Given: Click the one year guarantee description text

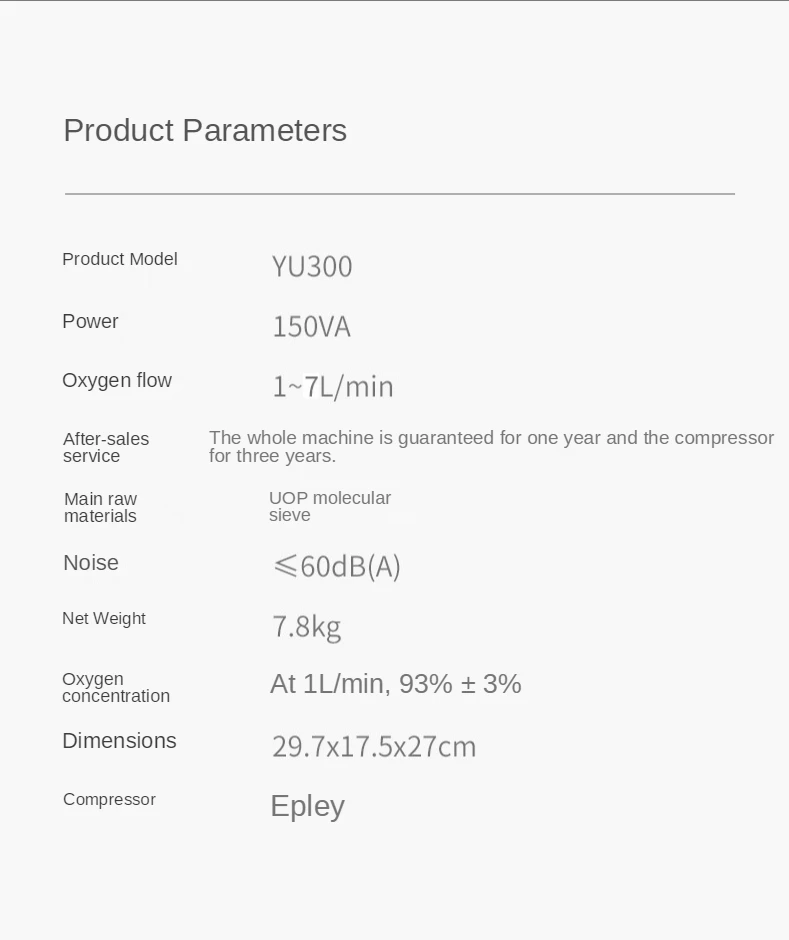Looking at the screenshot, I should [491, 446].
